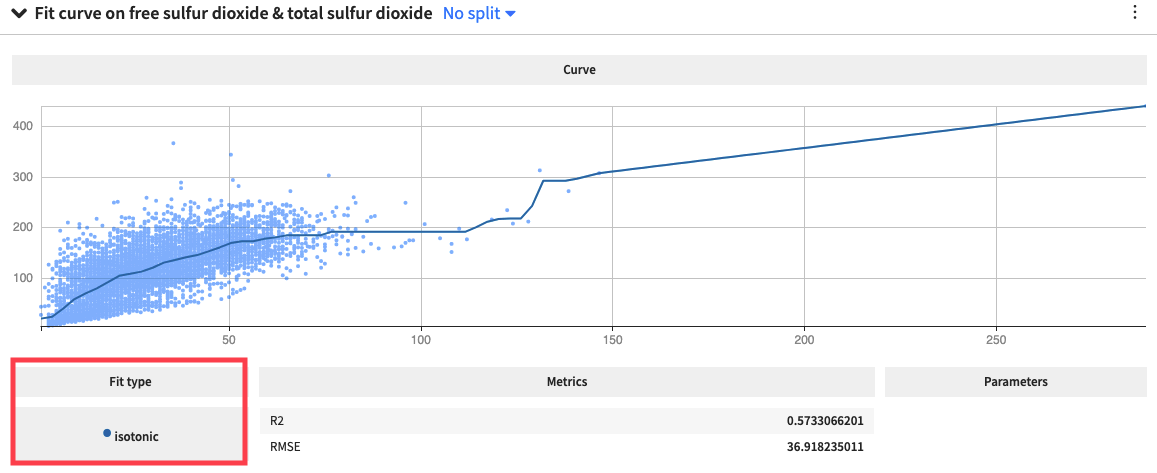Open the No split dropdown
The width and height of the screenshot is (1157, 473).
coord(478,14)
